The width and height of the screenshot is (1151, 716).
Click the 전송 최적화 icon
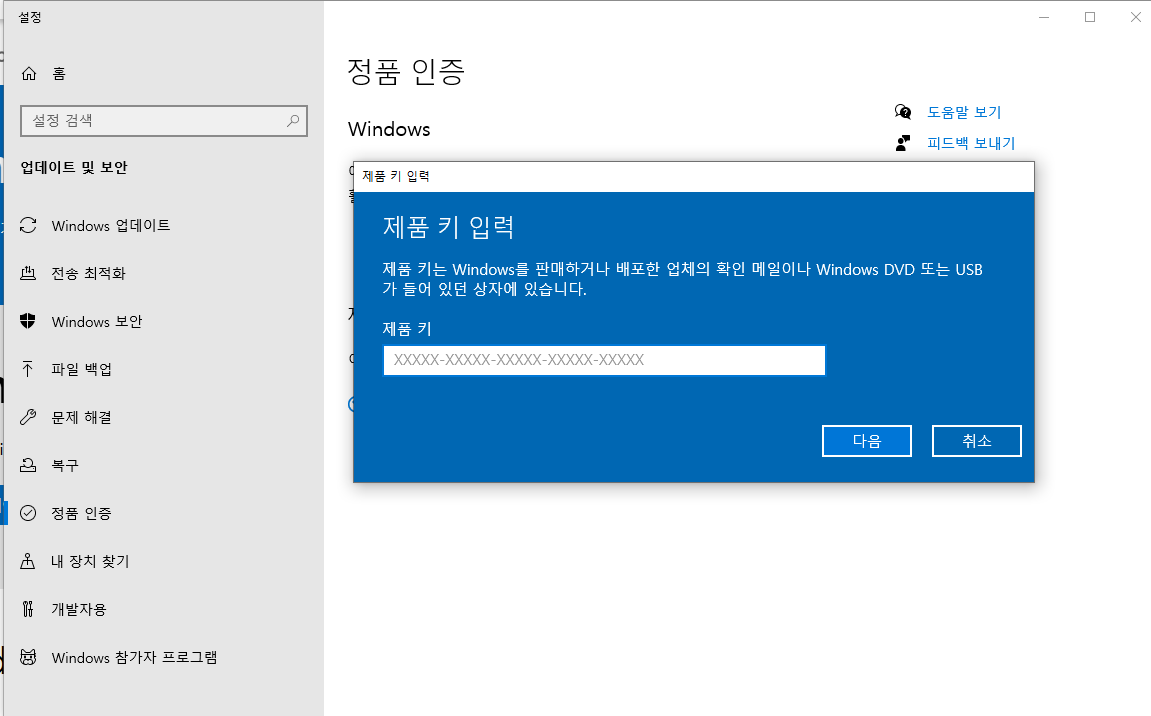[x=28, y=273]
